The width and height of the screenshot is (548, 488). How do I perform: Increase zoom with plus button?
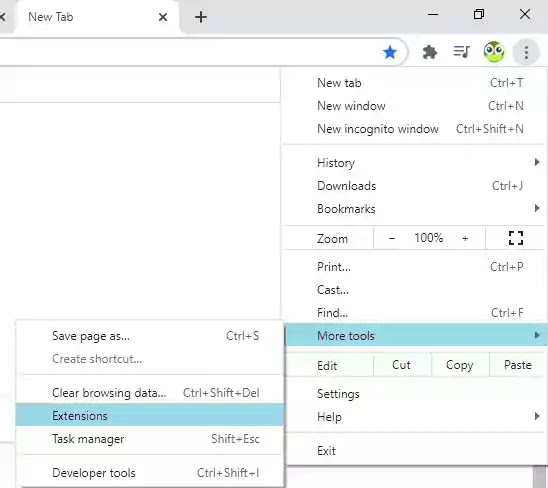pyautogui.click(x=465, y=238)
